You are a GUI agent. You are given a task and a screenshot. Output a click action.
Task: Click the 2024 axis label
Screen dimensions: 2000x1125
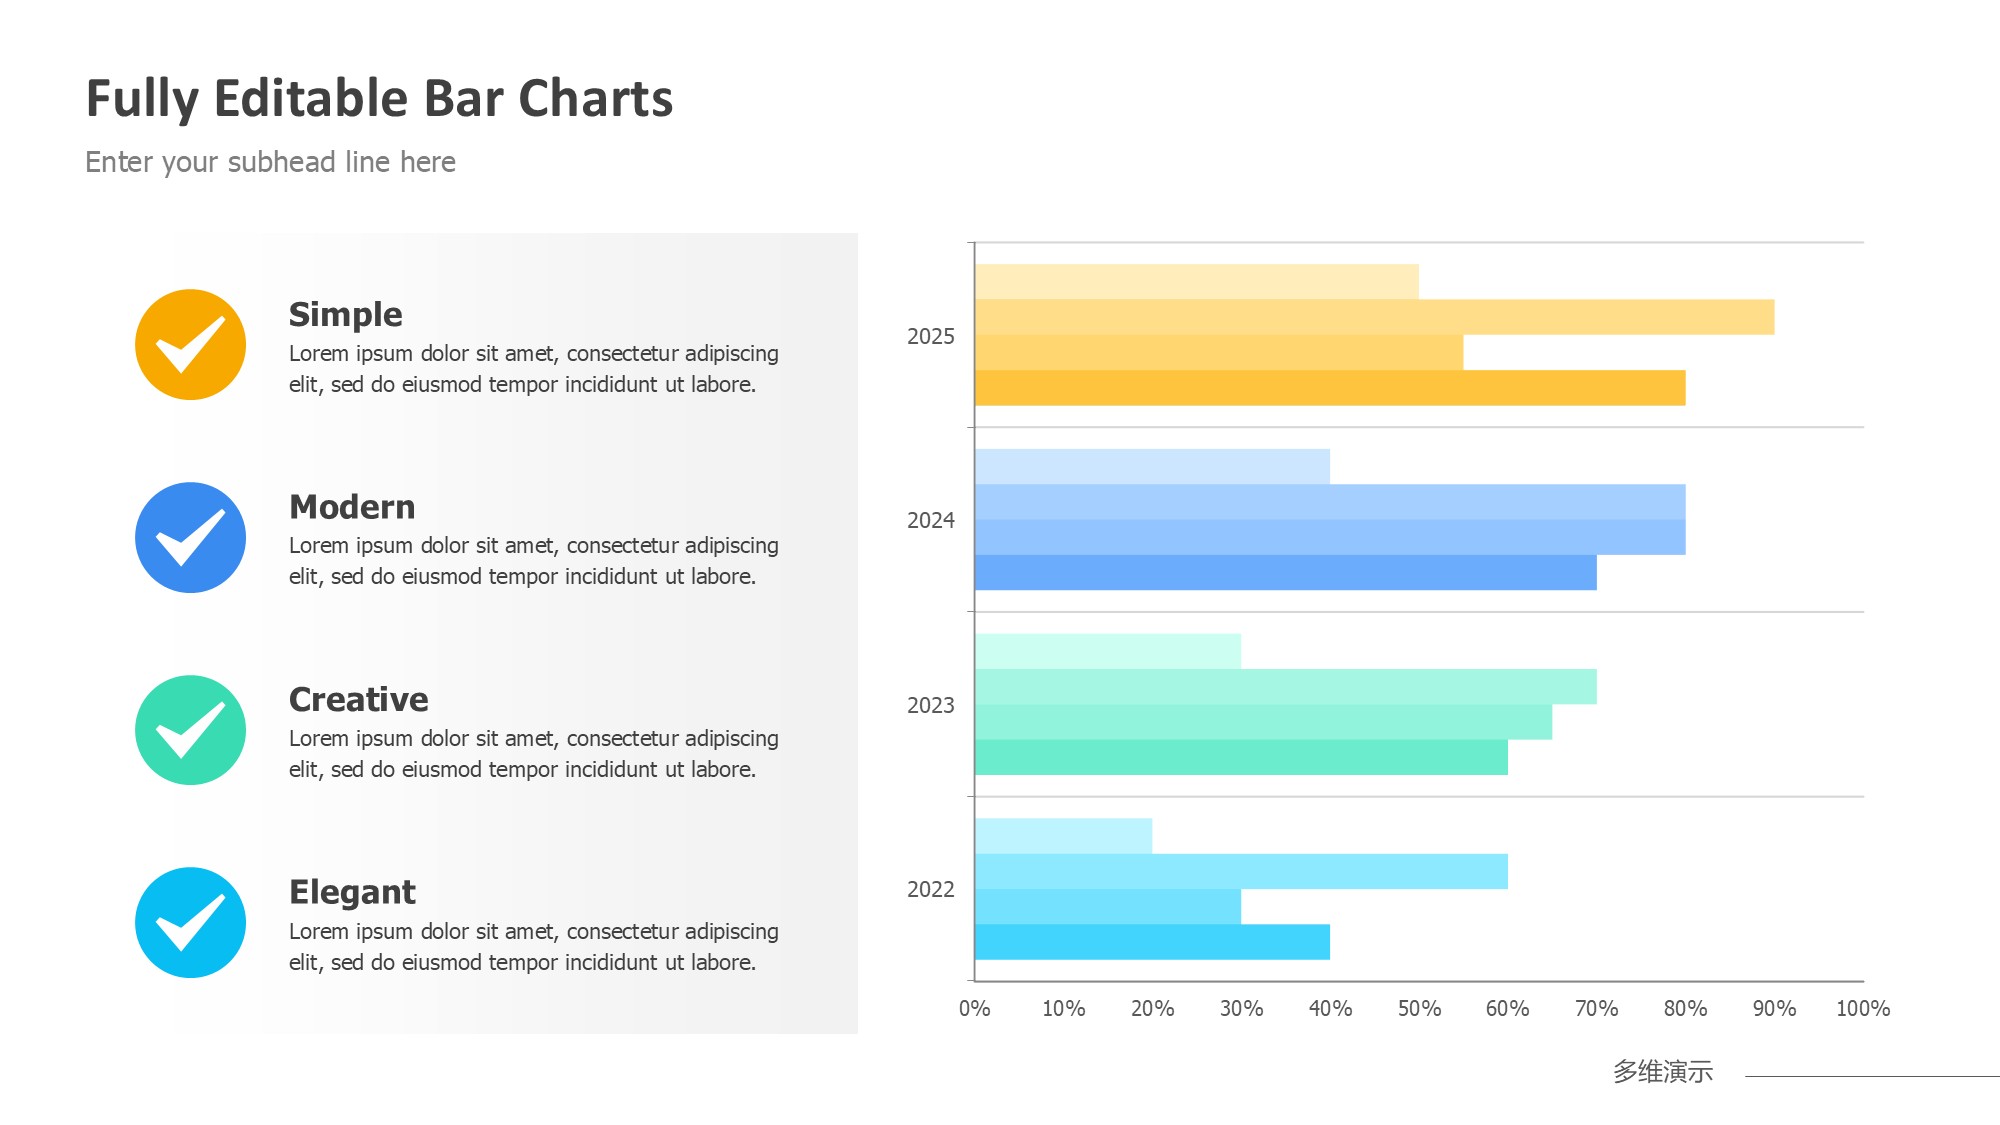pyautogui.click(x=930, y=520)
